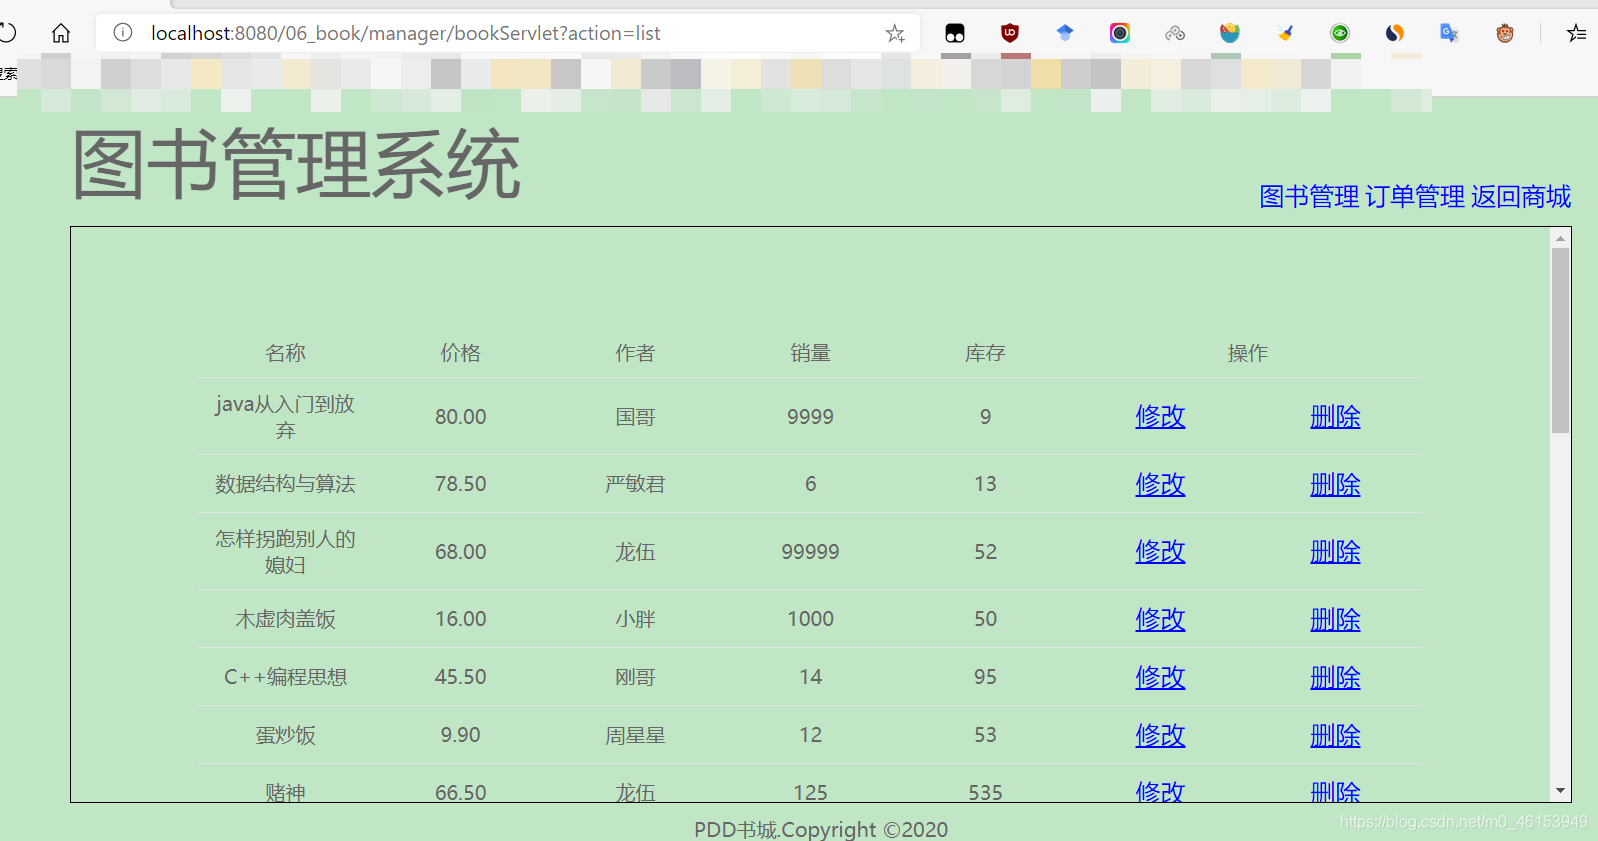Go back via 返回商城 link
The image size is (1598, 841).
(1521, 196)
